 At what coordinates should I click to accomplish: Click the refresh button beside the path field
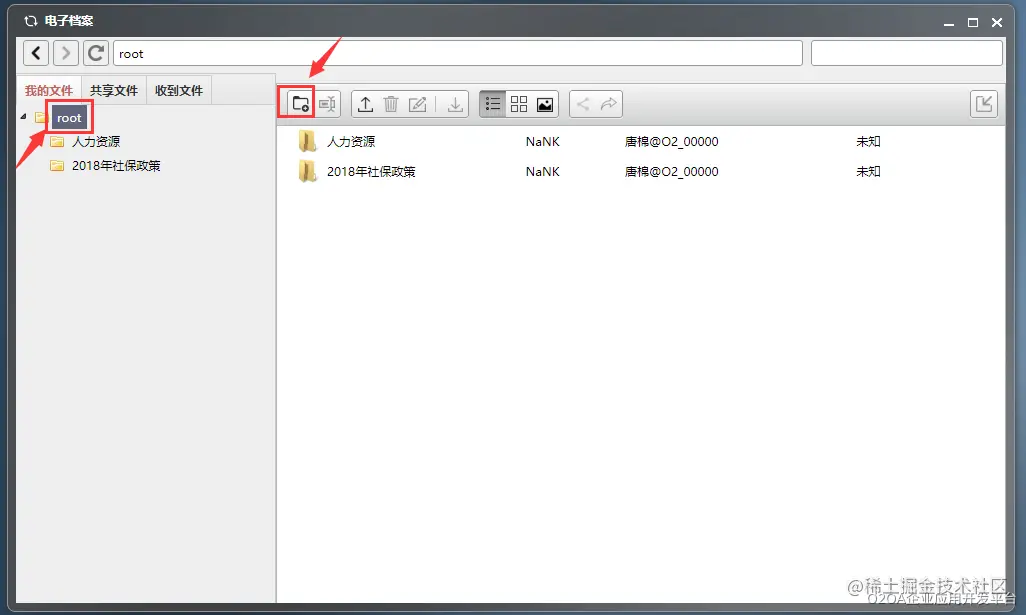[96, 53]
